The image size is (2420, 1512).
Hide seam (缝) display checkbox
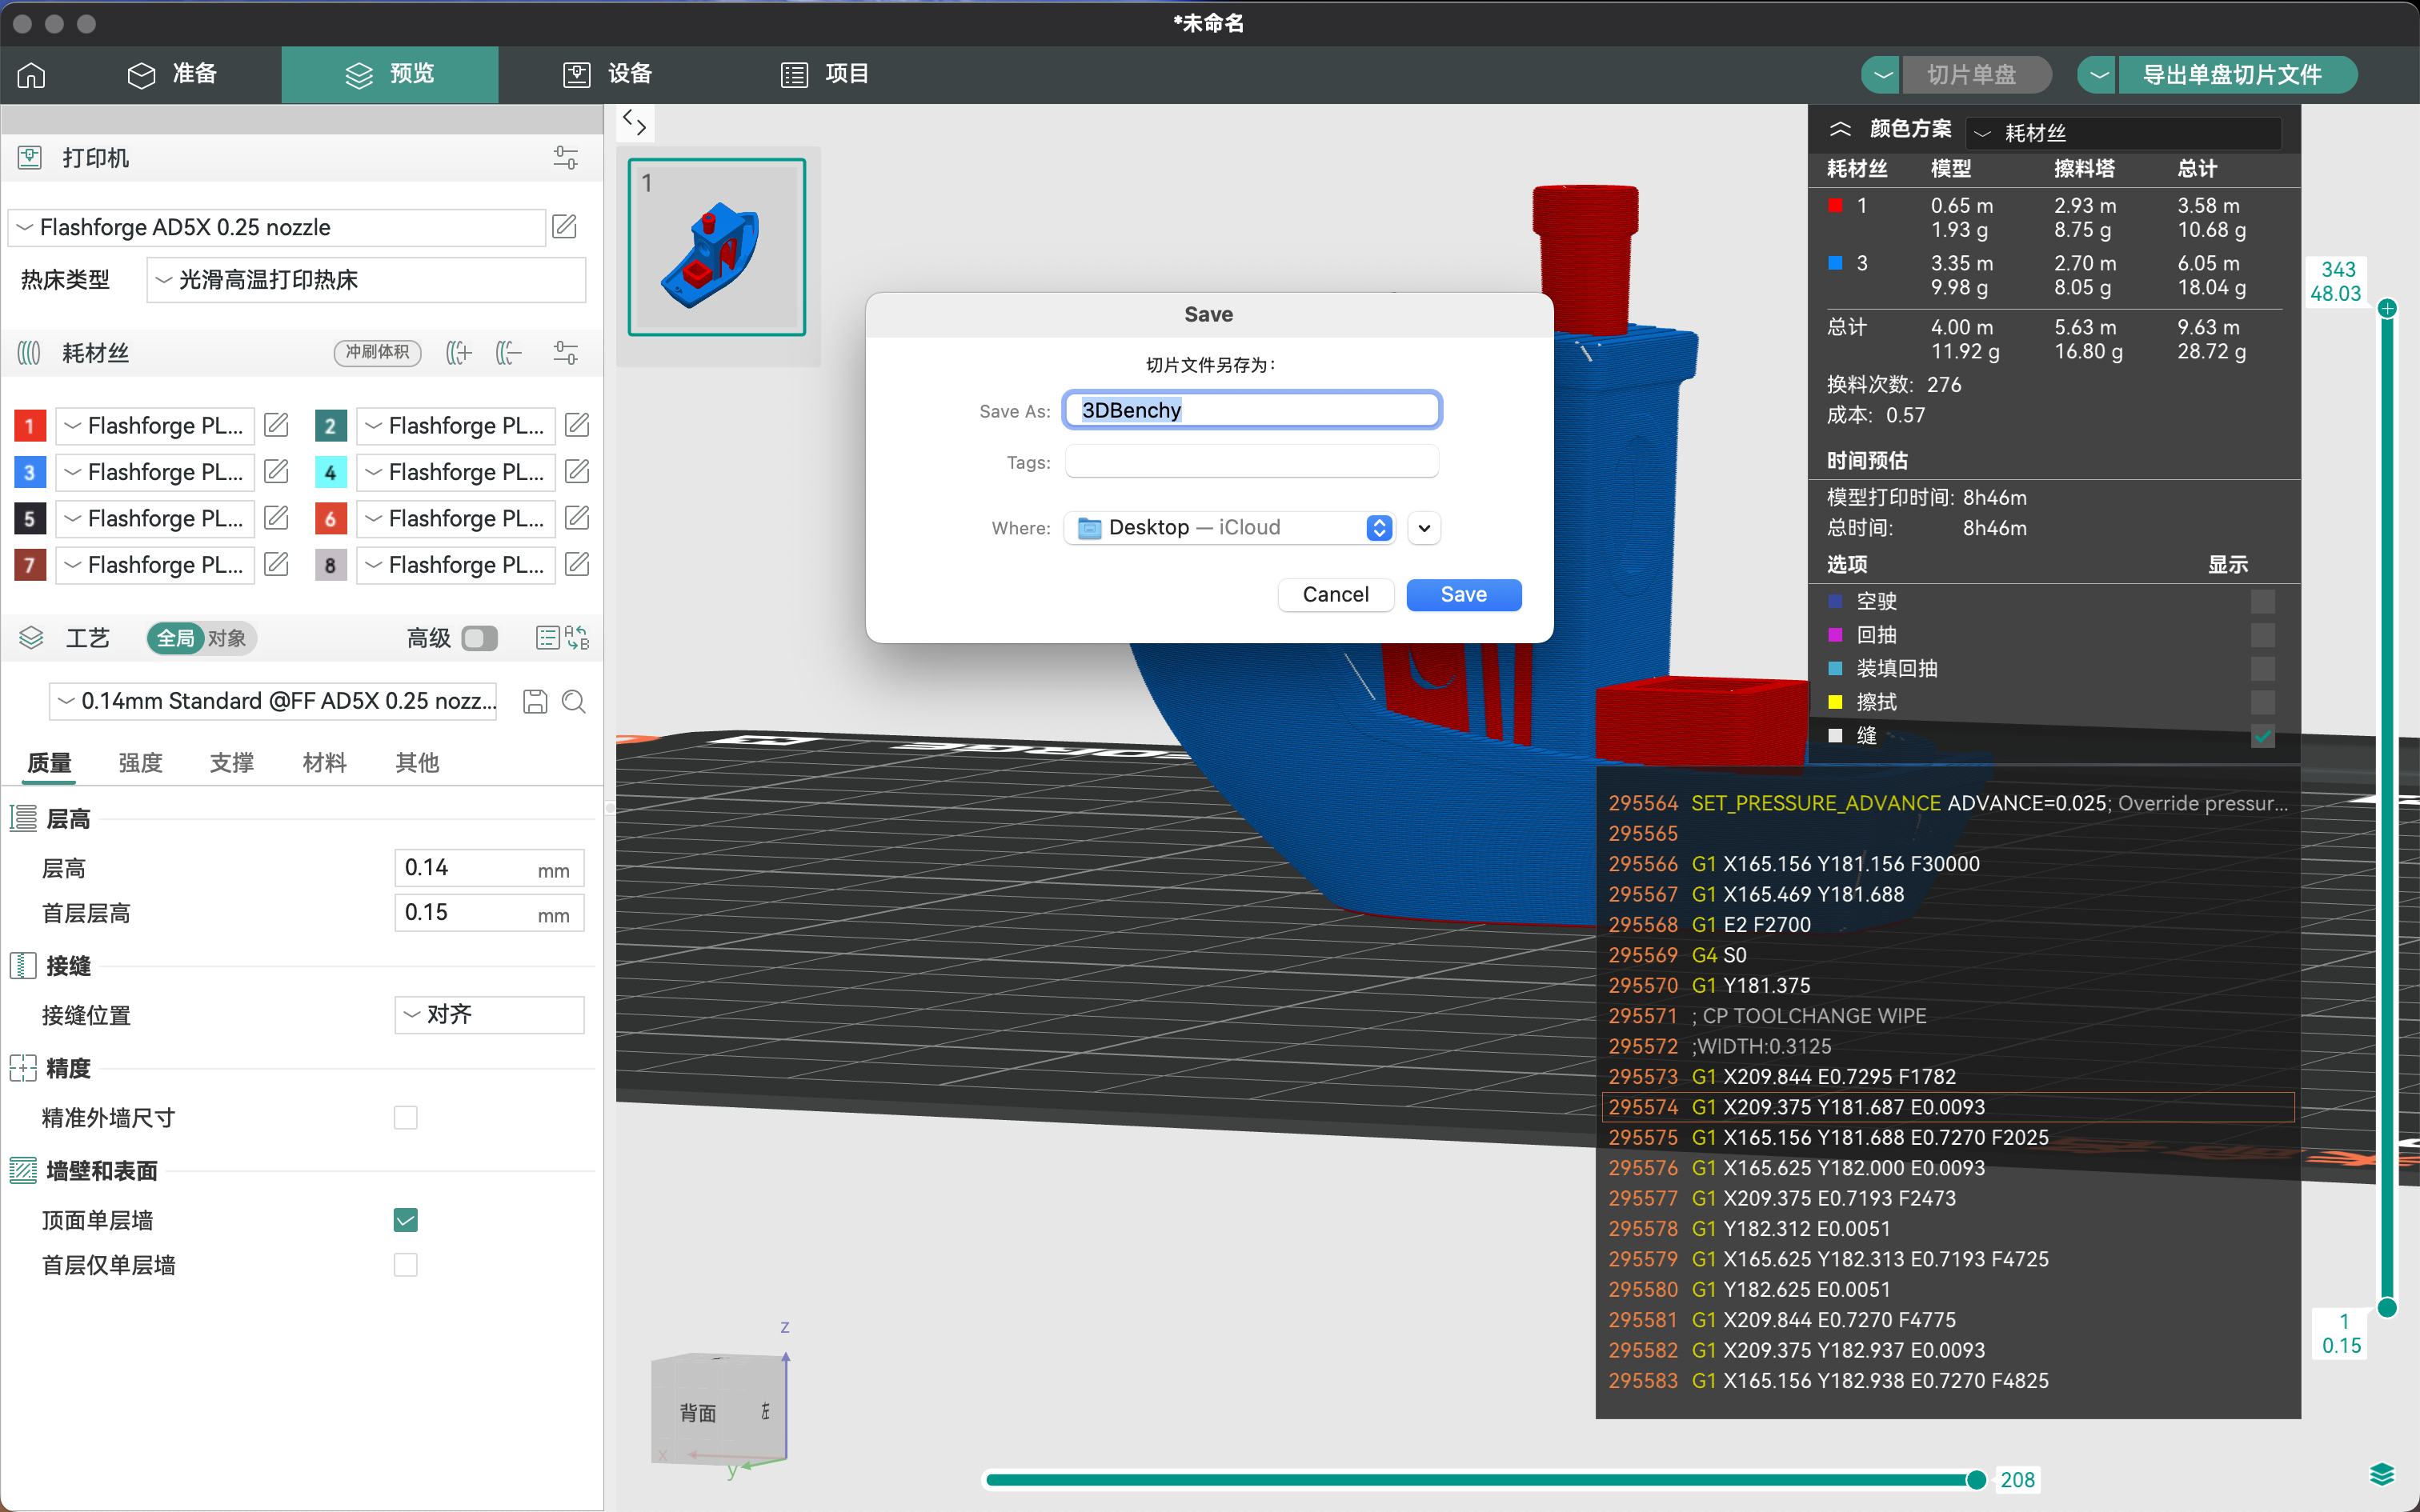pos(2262,736)
